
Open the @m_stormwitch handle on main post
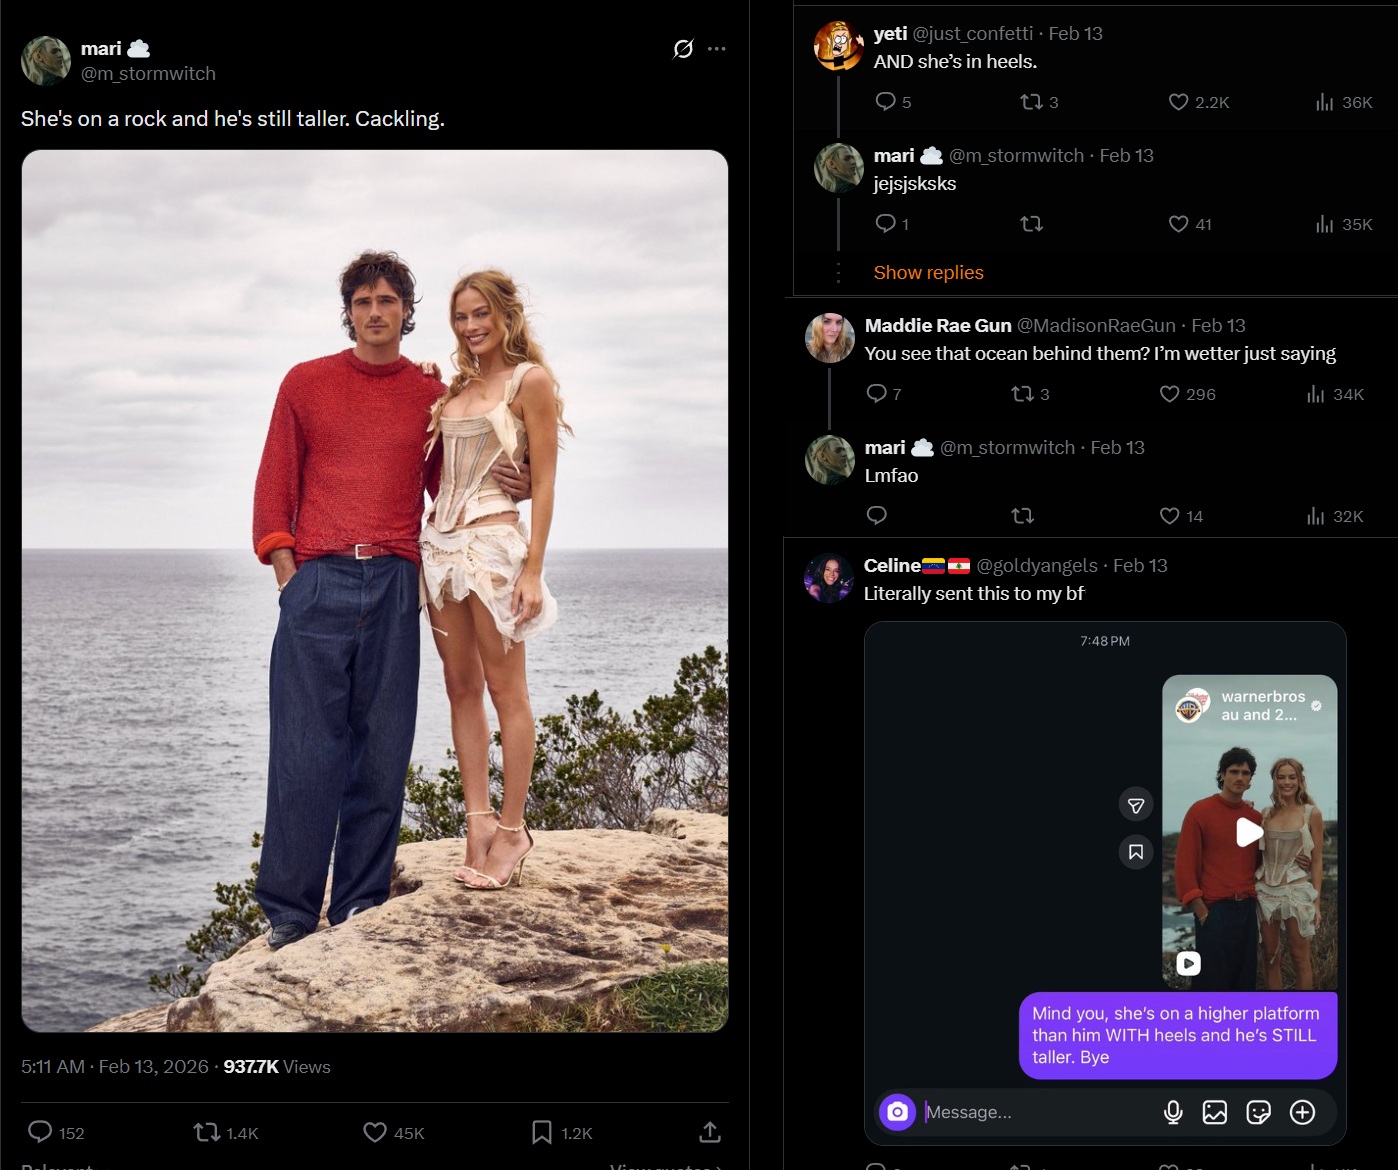[x=148, y=74]
